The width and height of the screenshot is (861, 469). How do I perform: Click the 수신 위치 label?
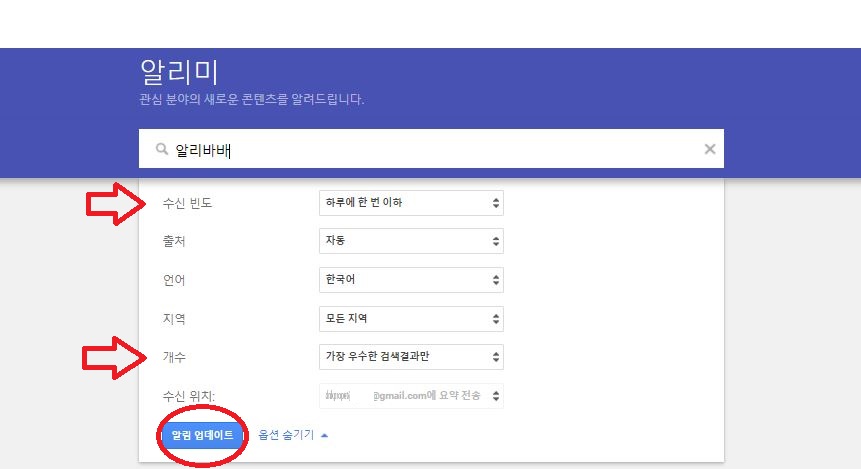click(188, 396)
